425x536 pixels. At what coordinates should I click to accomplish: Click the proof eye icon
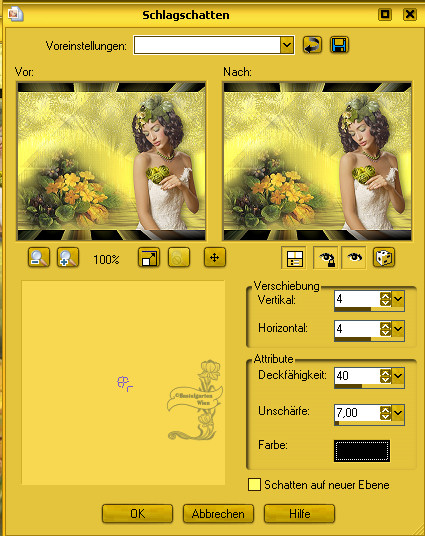(x=354, y=257)
